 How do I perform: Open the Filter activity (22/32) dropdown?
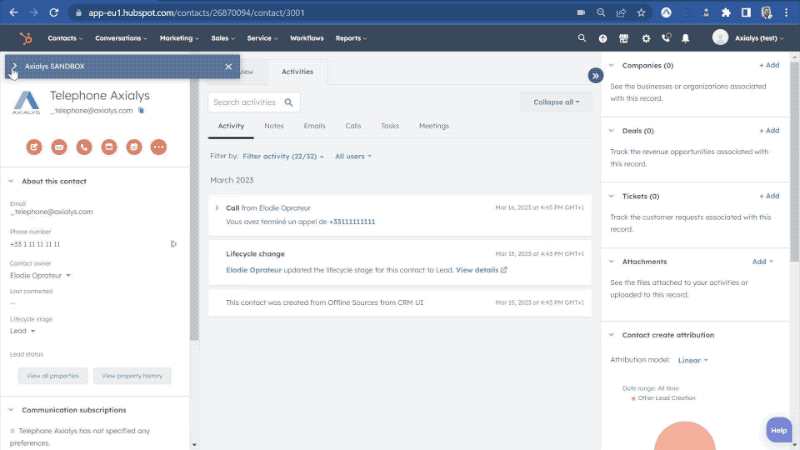283,157
